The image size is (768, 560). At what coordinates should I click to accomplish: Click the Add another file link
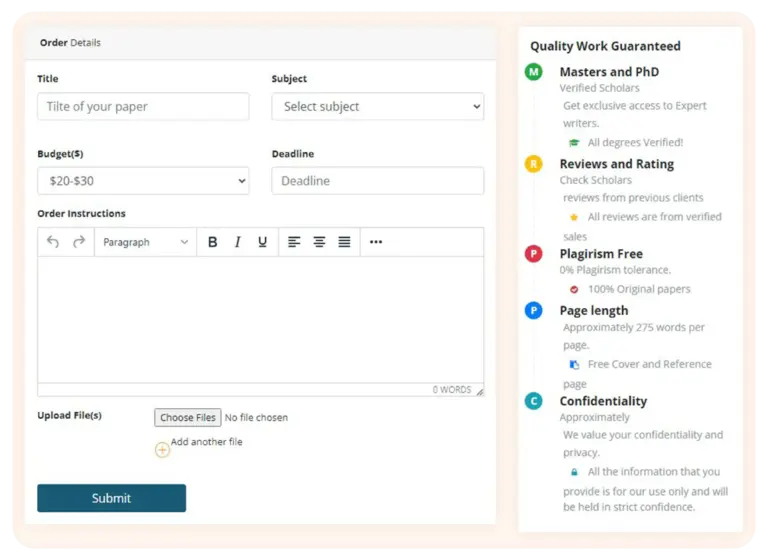pyautogui.click(x=206, y=442)
